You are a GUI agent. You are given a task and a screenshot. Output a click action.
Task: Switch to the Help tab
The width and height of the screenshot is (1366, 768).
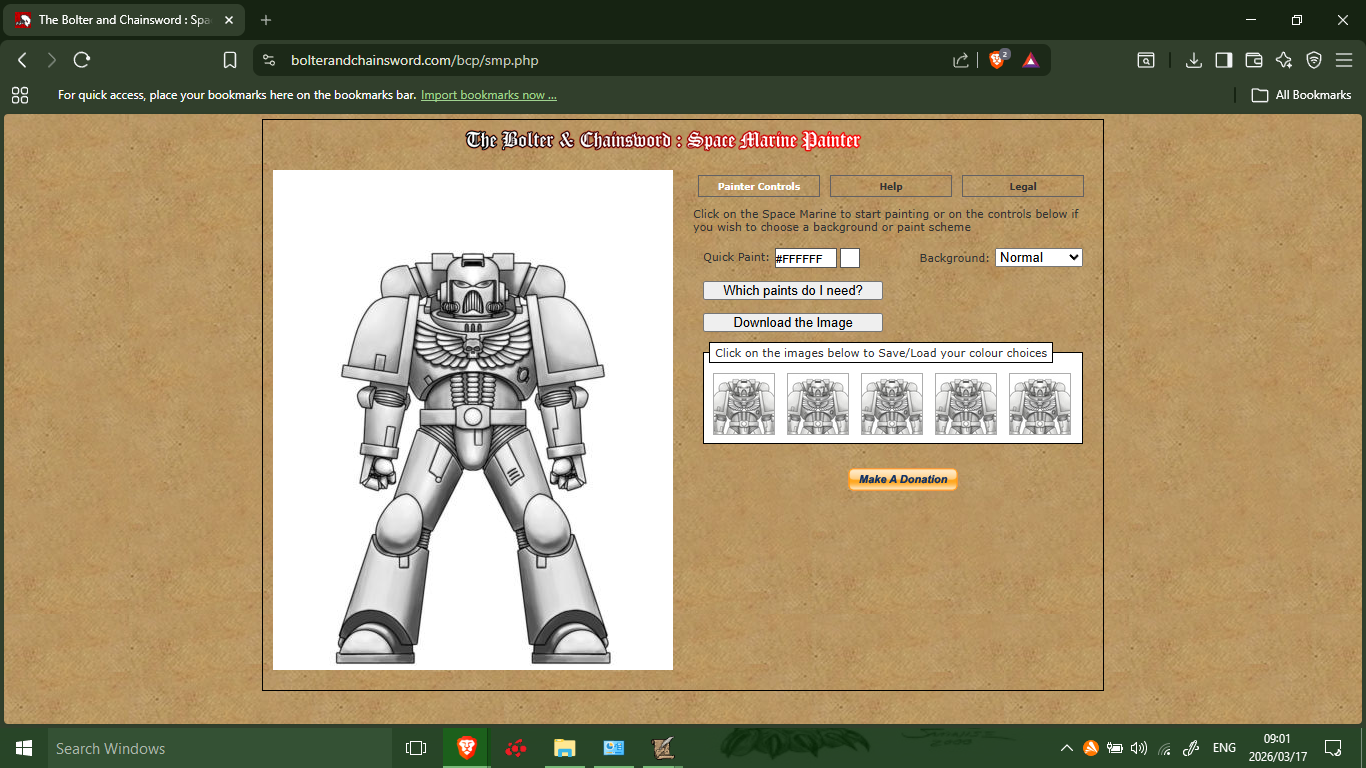pyautogui.click(x=890, y=186)
